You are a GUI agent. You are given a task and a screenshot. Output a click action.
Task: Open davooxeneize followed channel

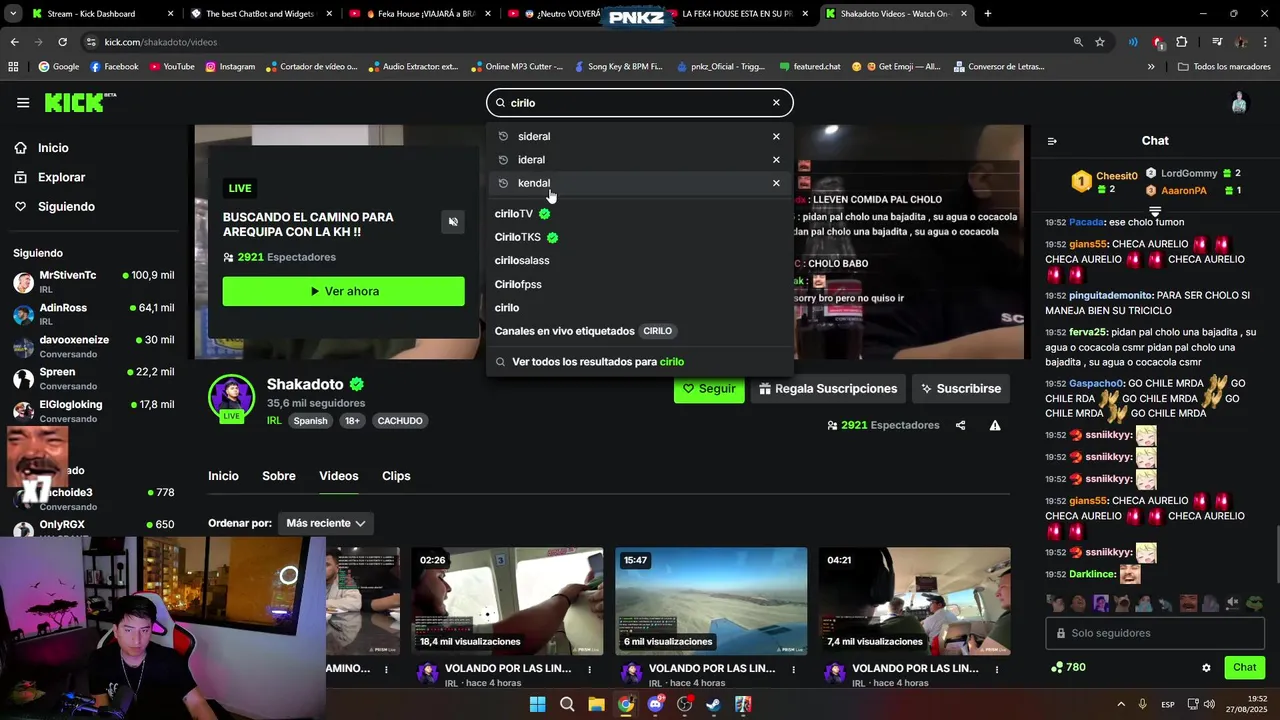pos(93,346)
